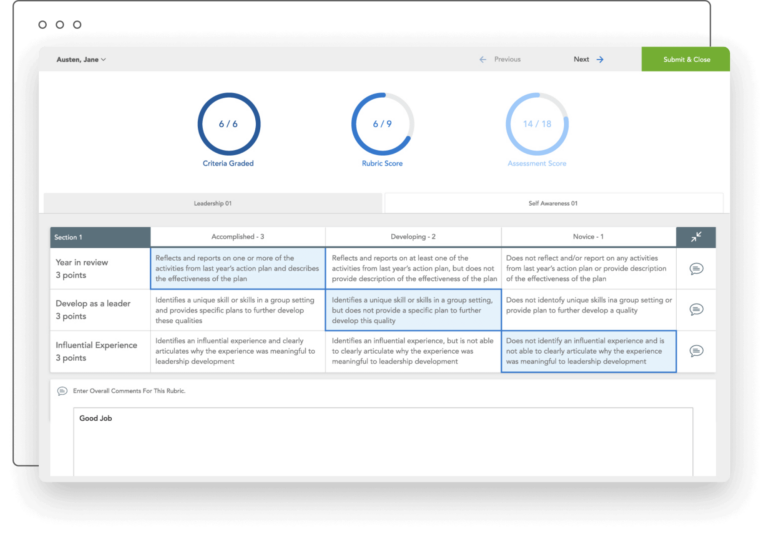Image resolution: width=768 pixels, height=535 pixels.
Task: Select Accomplished cell for Influential Experience
Action: coord(238,351)
